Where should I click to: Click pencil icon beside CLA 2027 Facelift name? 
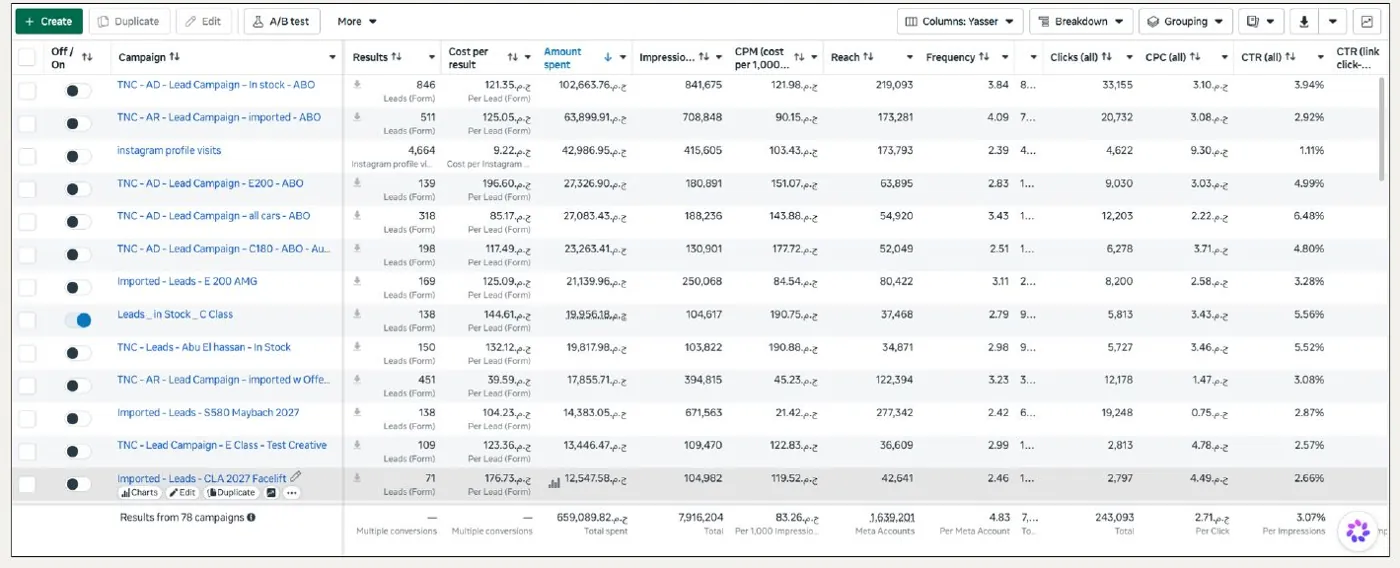click(x=296, y=477)
